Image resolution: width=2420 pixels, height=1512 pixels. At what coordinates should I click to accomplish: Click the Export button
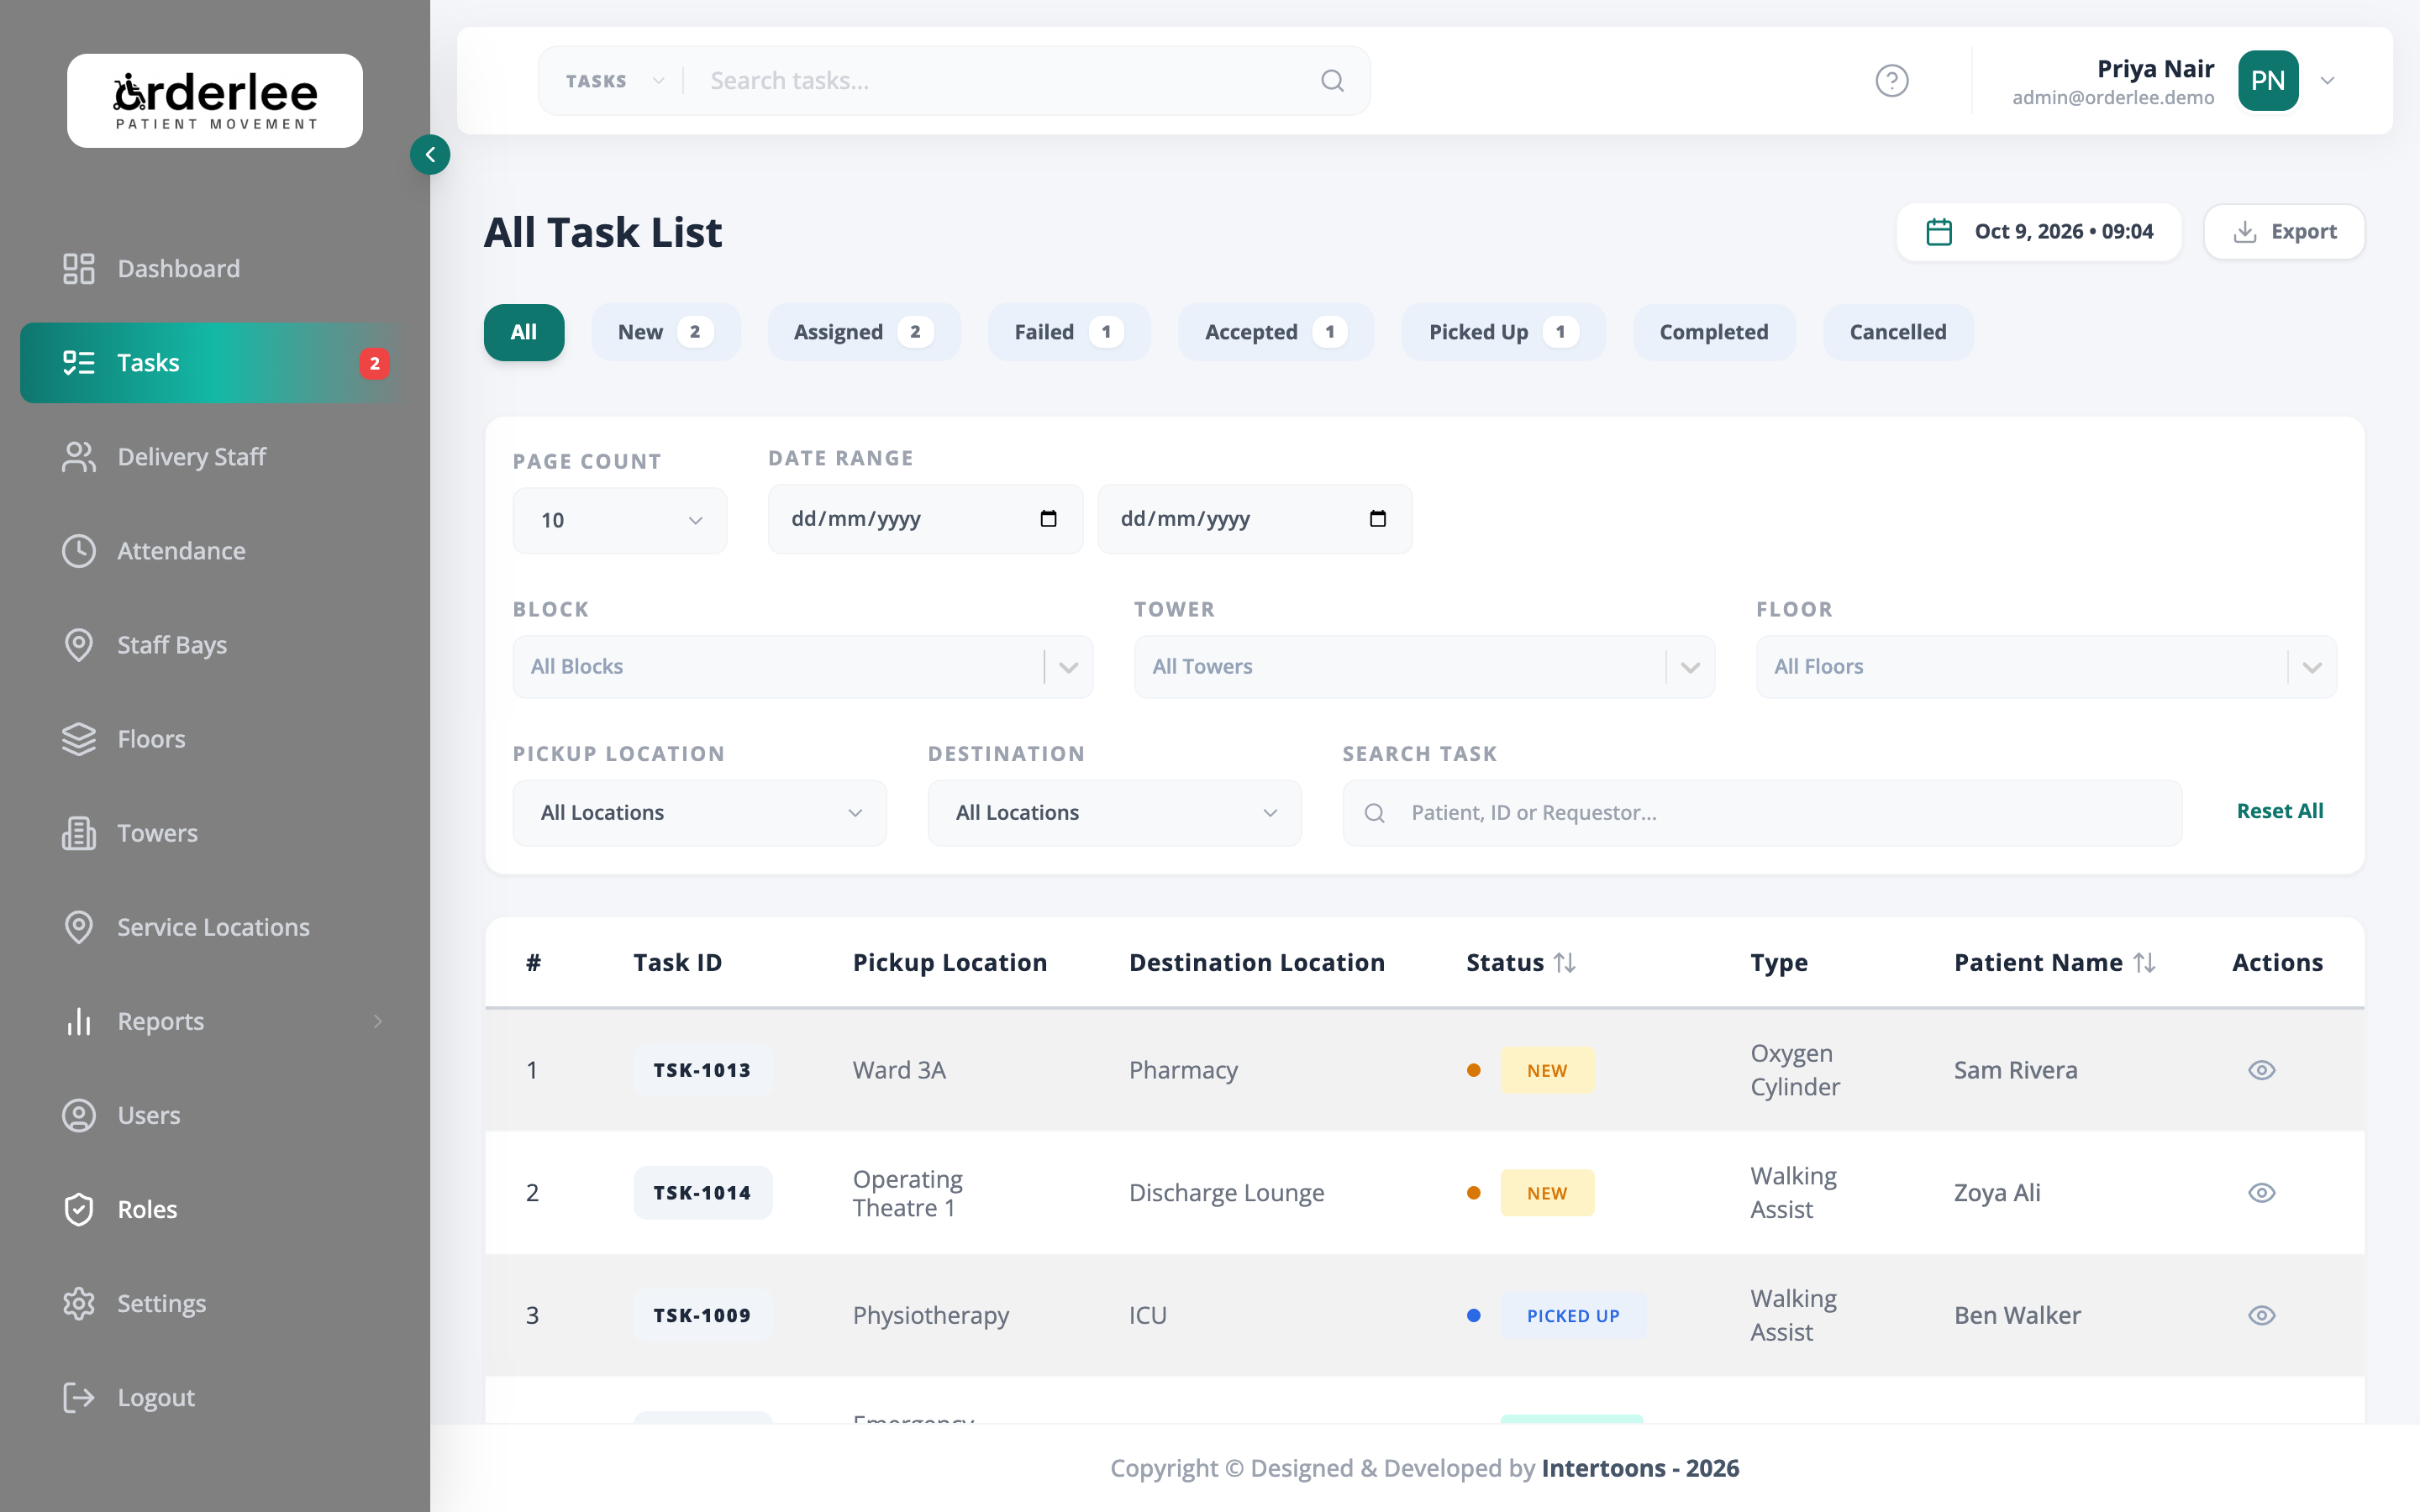pyautogui.click(x=2284, y=231)
